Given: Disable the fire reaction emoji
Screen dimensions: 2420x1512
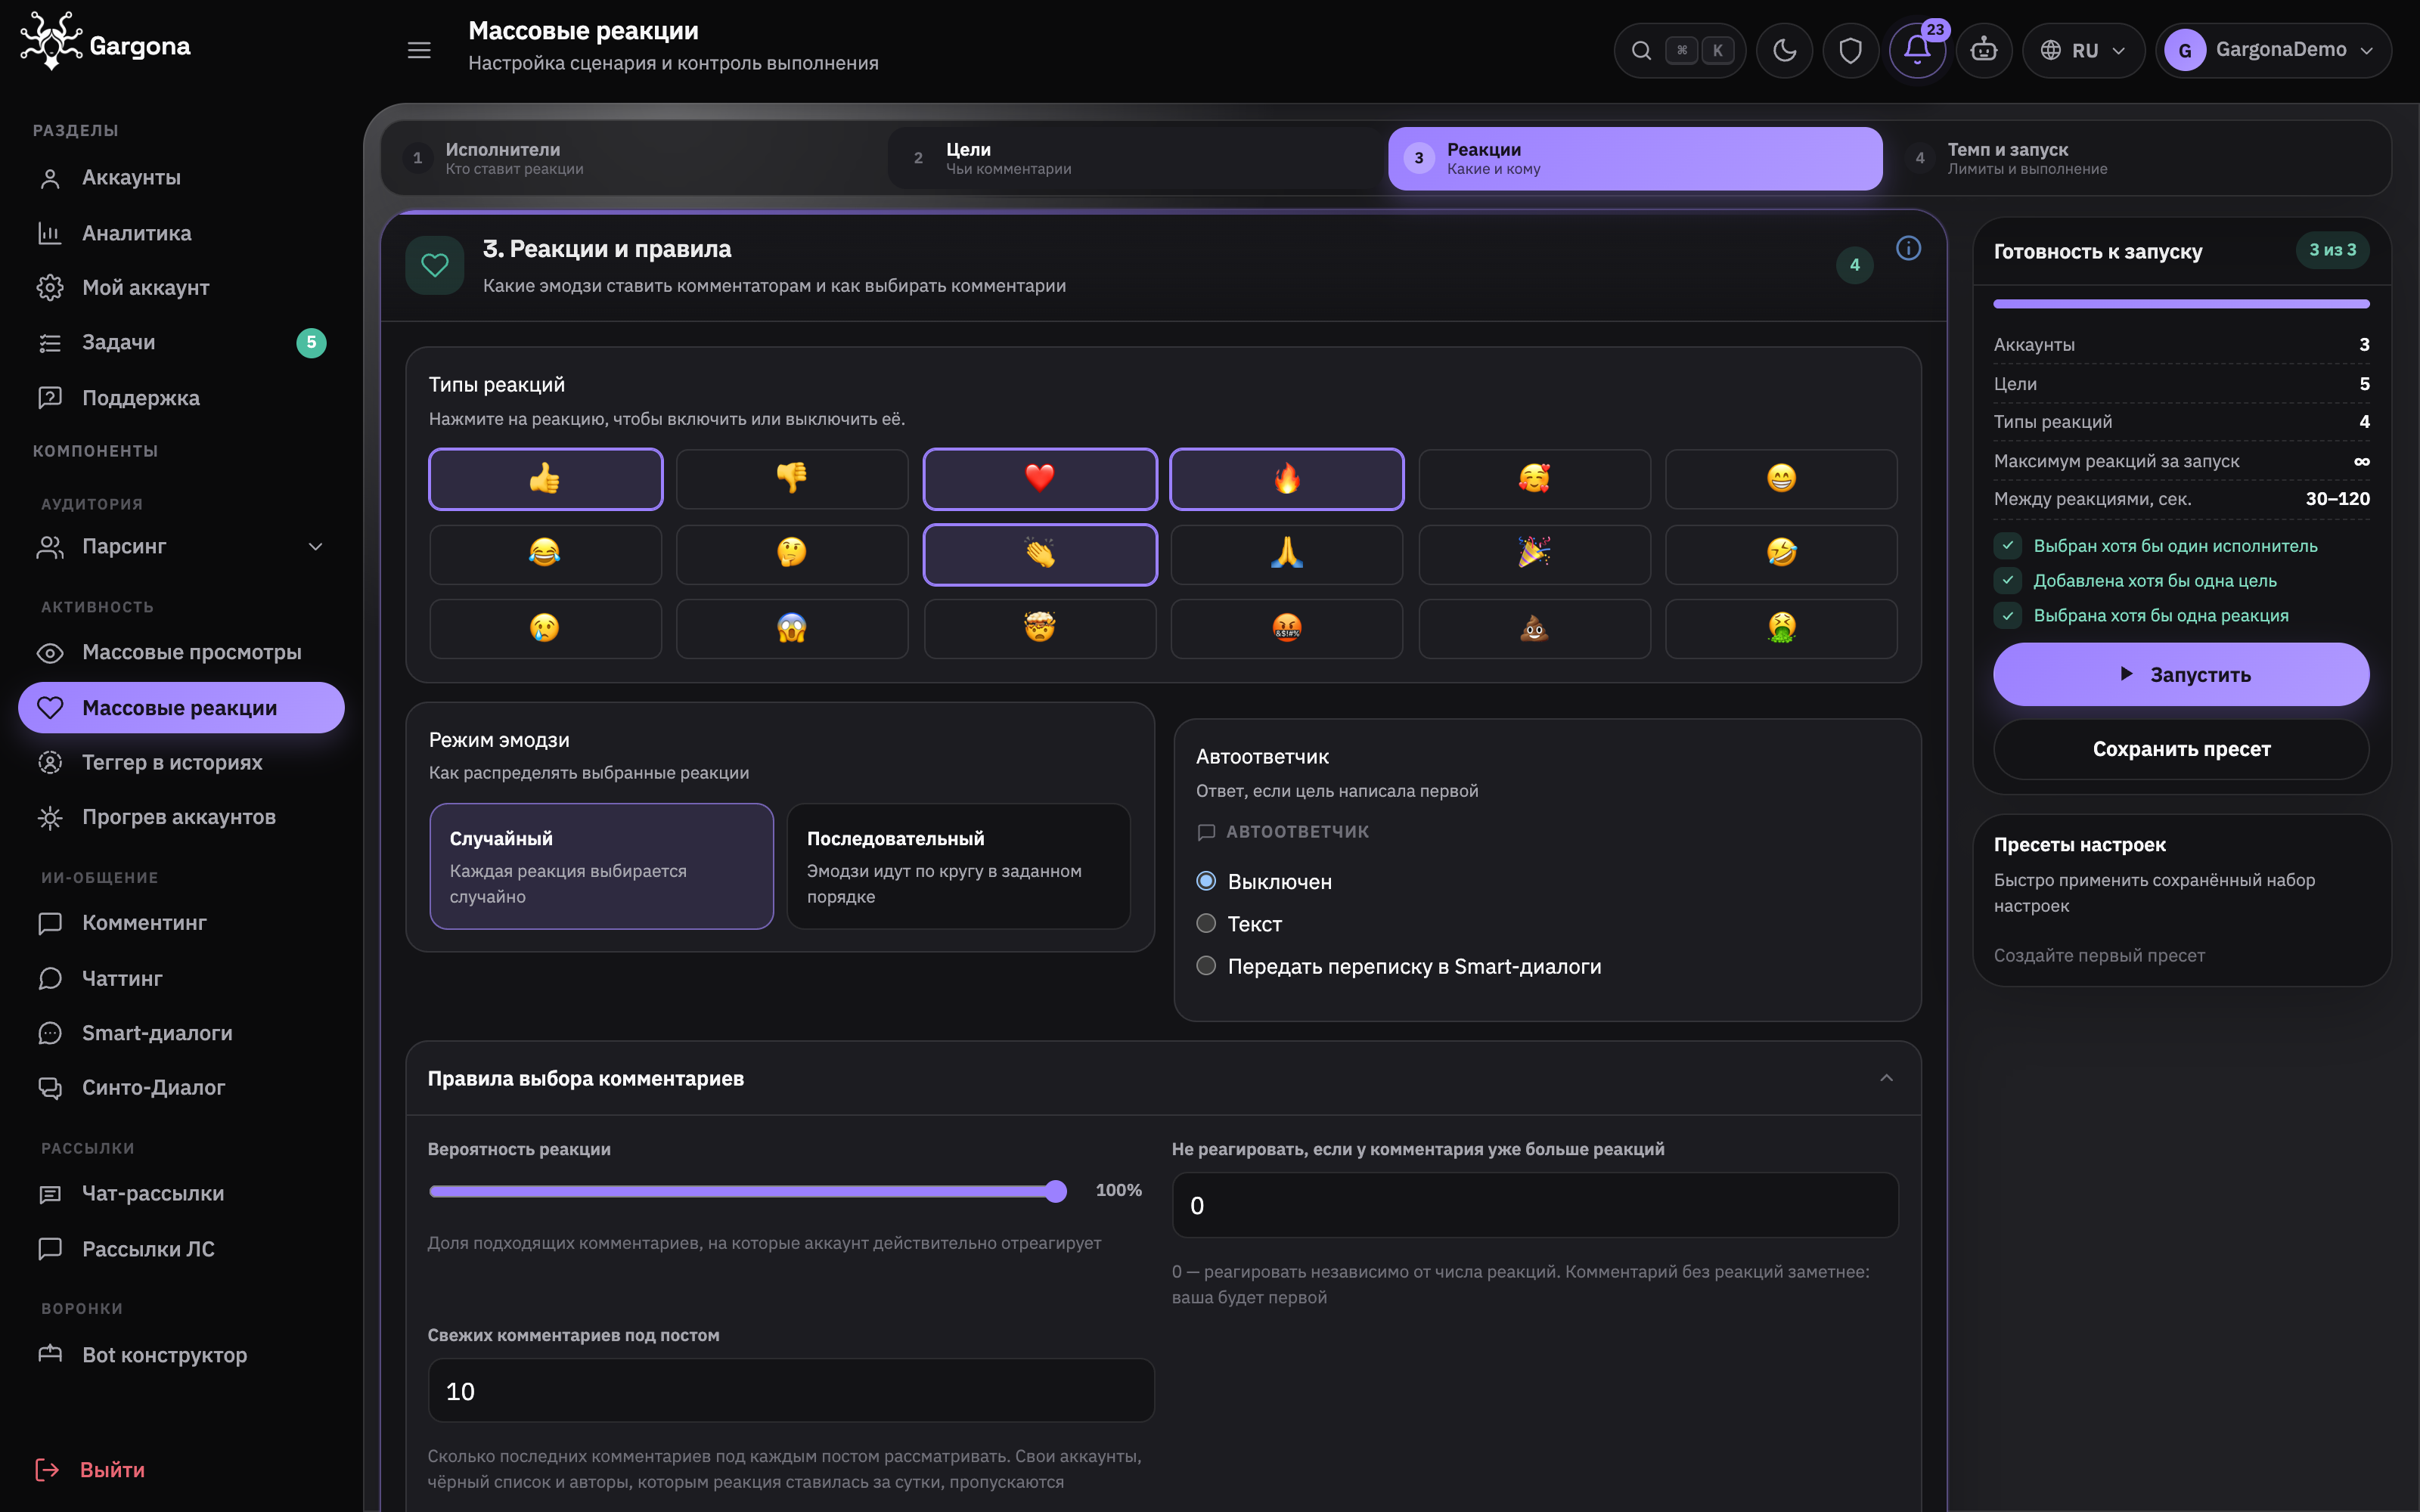Looking at the screenshot, I should click(x=1287, y=479).
